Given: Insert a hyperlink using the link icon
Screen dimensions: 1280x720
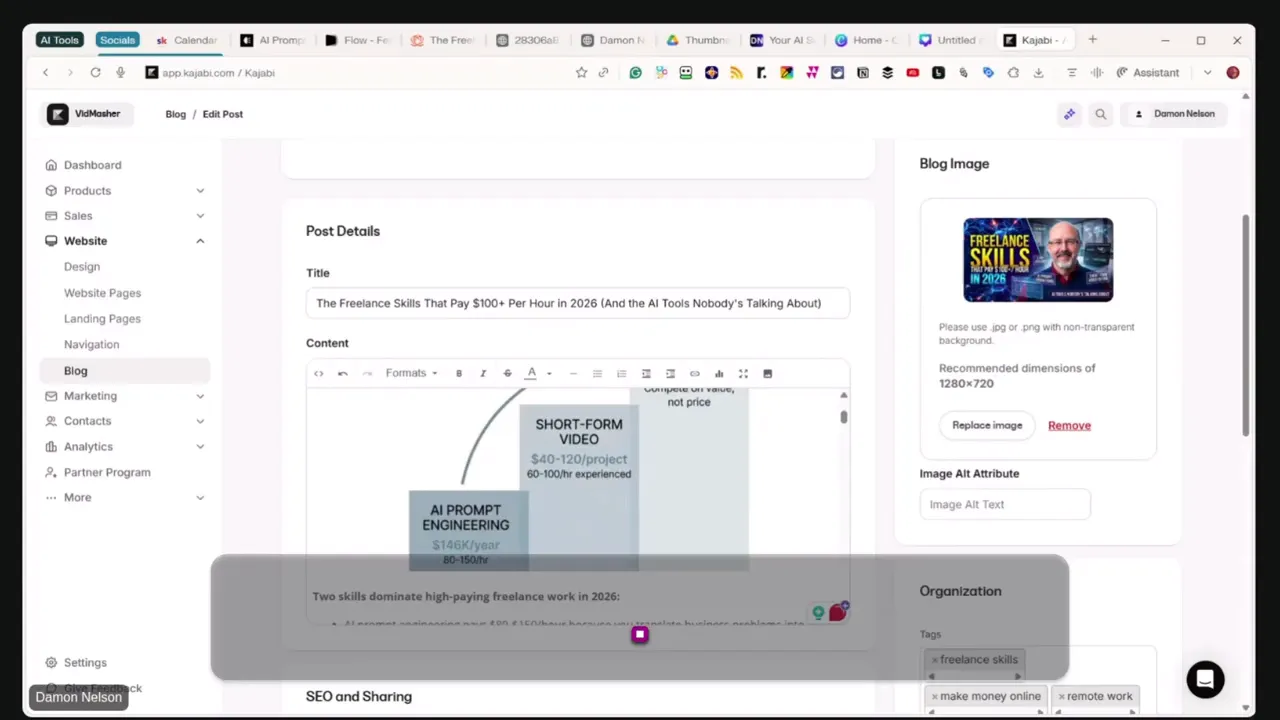Looking at the screenshot, I should pos(694,373).
